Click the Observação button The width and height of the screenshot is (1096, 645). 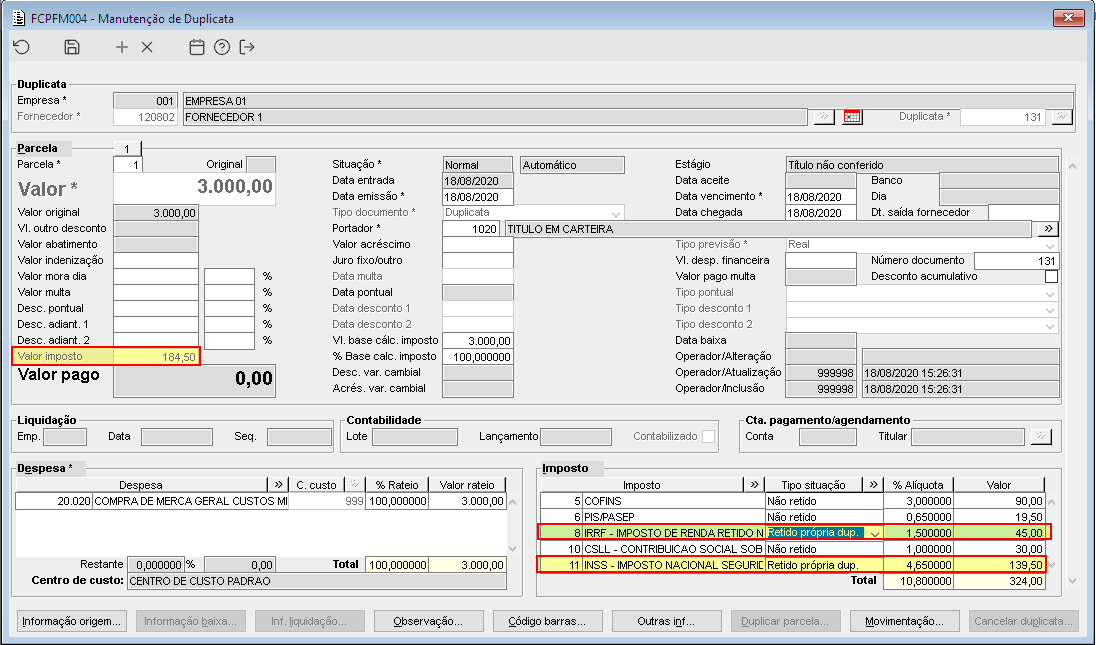[428, 621]
